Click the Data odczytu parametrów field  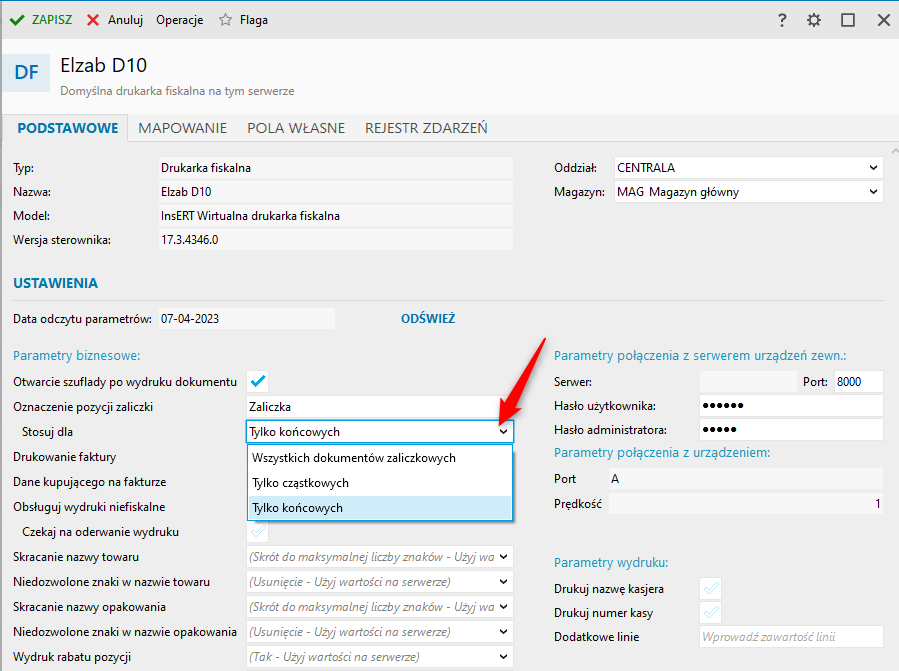pos(247,319)
